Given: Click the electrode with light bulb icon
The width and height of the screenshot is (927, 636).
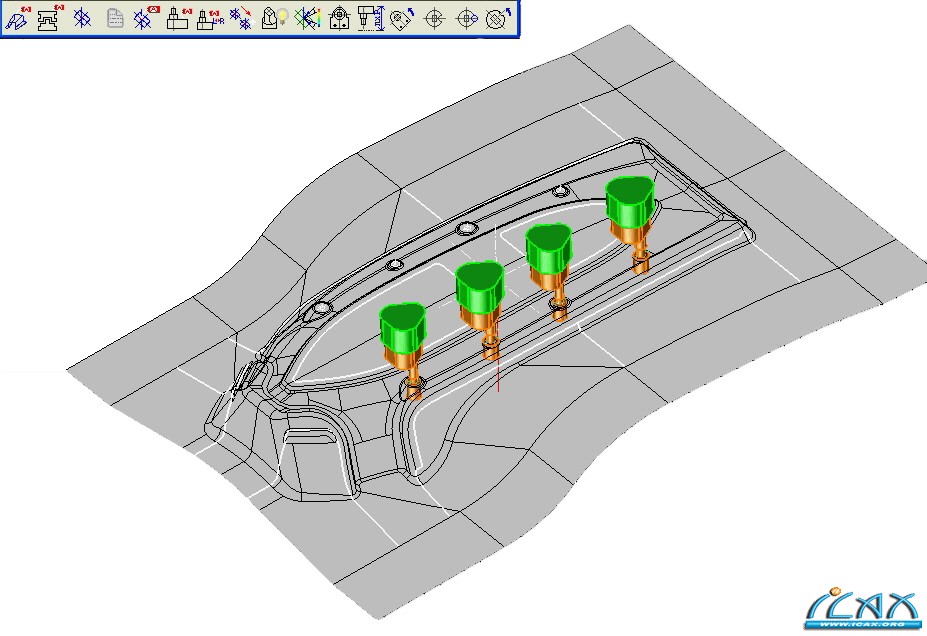Looking at the screenshot, I should point(274,18).
